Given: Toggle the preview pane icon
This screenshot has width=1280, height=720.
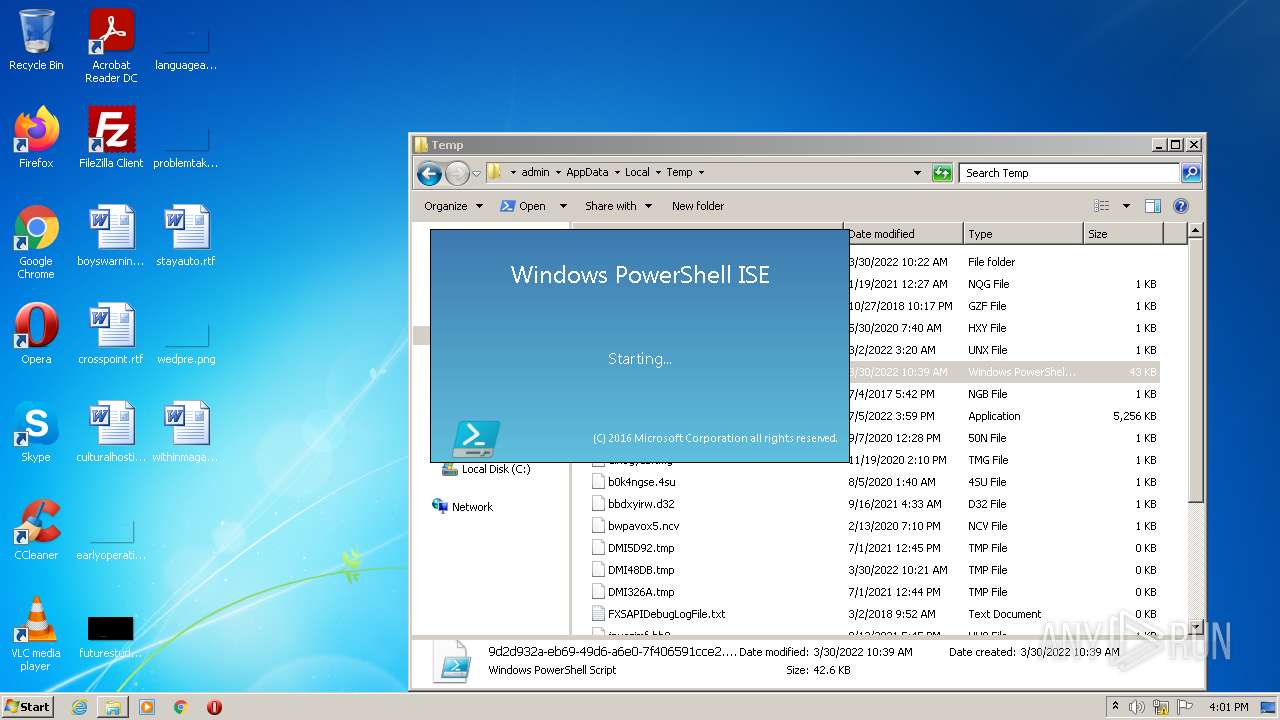Looking at the screenshot, I should tap(1152, 206).
